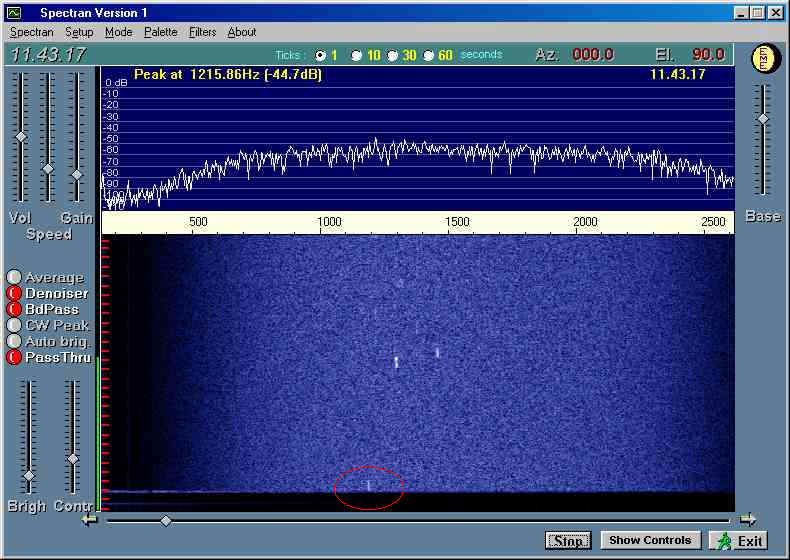Select the 60 seconds ticks option
The image size is (790, 560).
(428, 55)
